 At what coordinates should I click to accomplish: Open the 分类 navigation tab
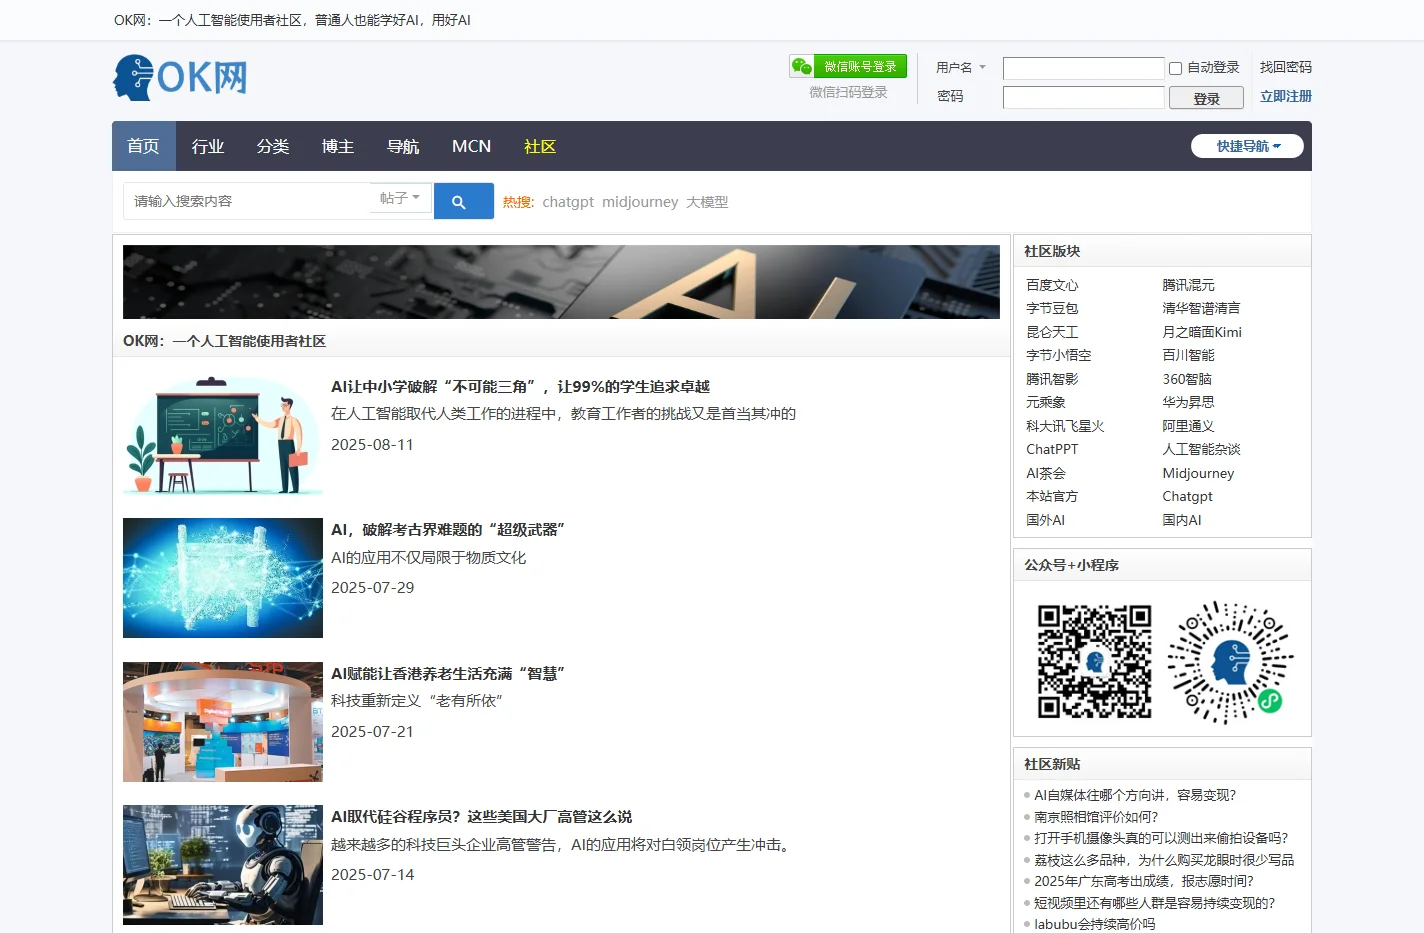(273, 146)
